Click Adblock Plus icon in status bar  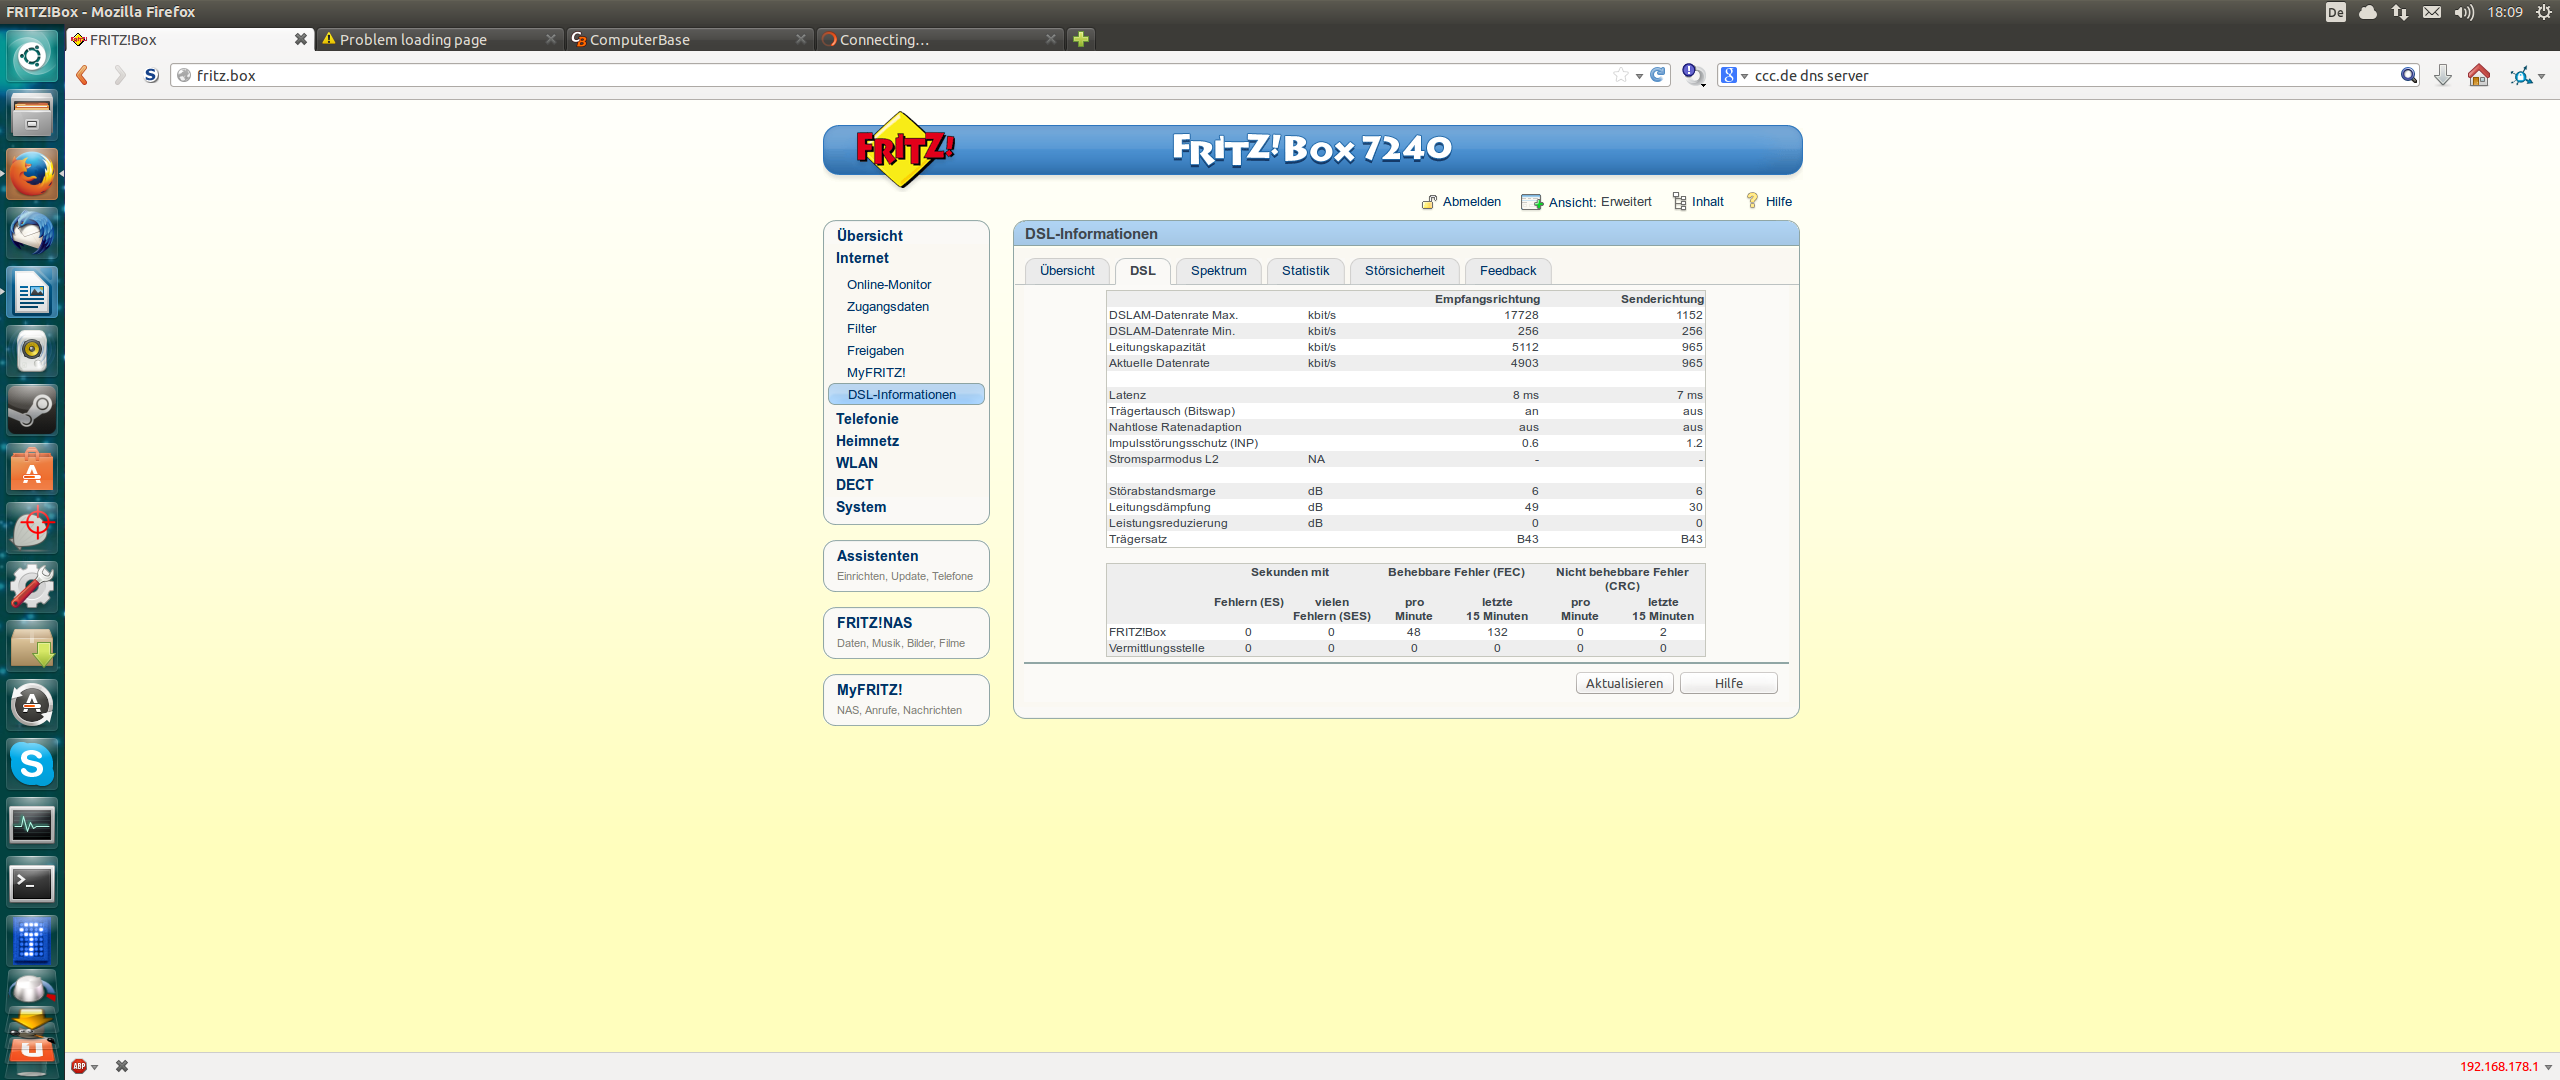[79, 1066]
